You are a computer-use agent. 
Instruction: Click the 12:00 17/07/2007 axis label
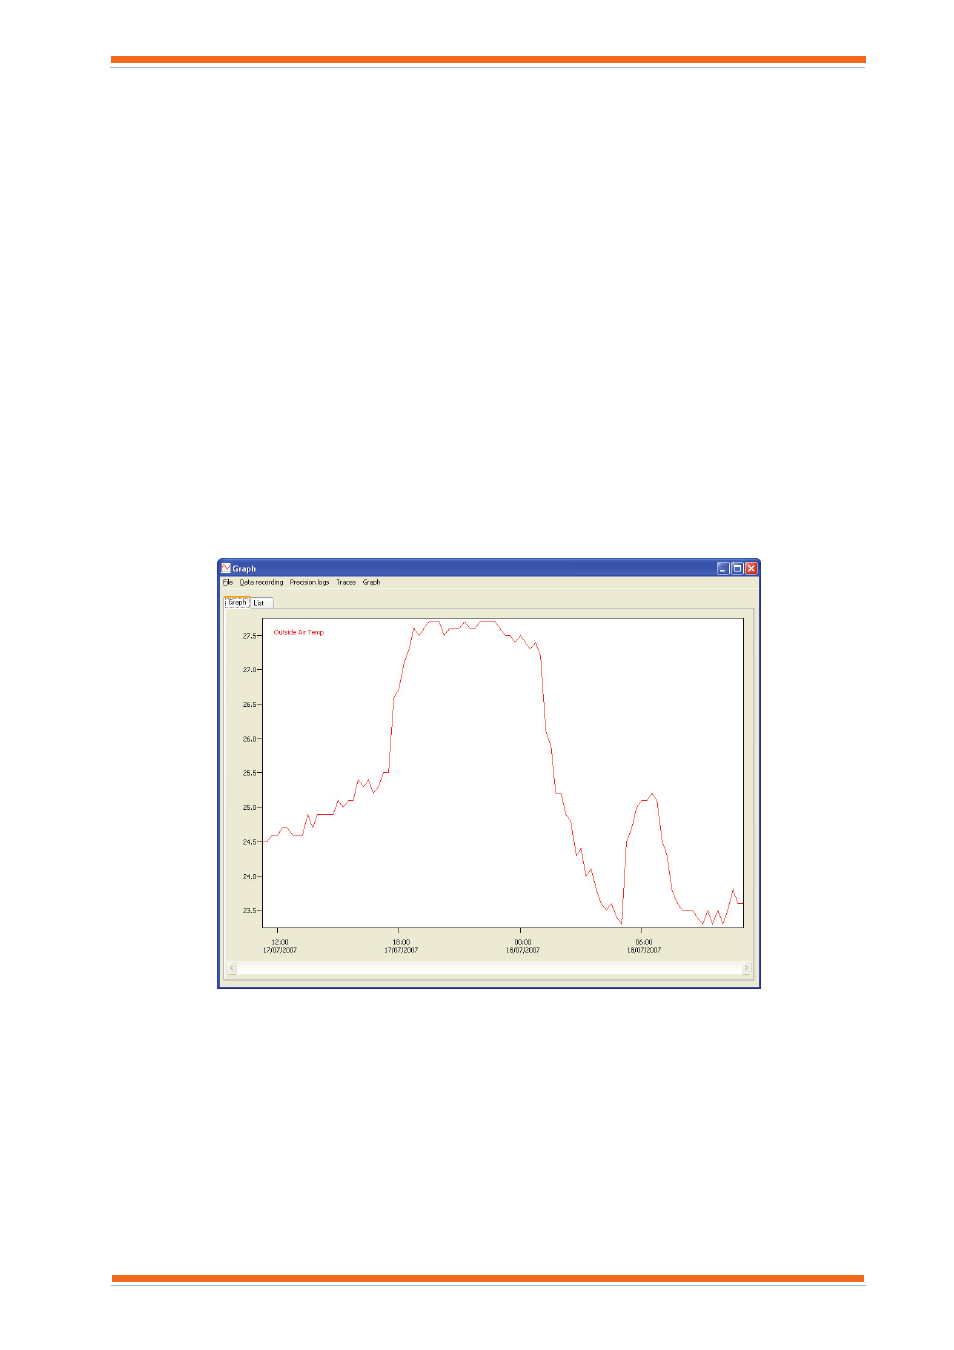click(x=280, y=946)
